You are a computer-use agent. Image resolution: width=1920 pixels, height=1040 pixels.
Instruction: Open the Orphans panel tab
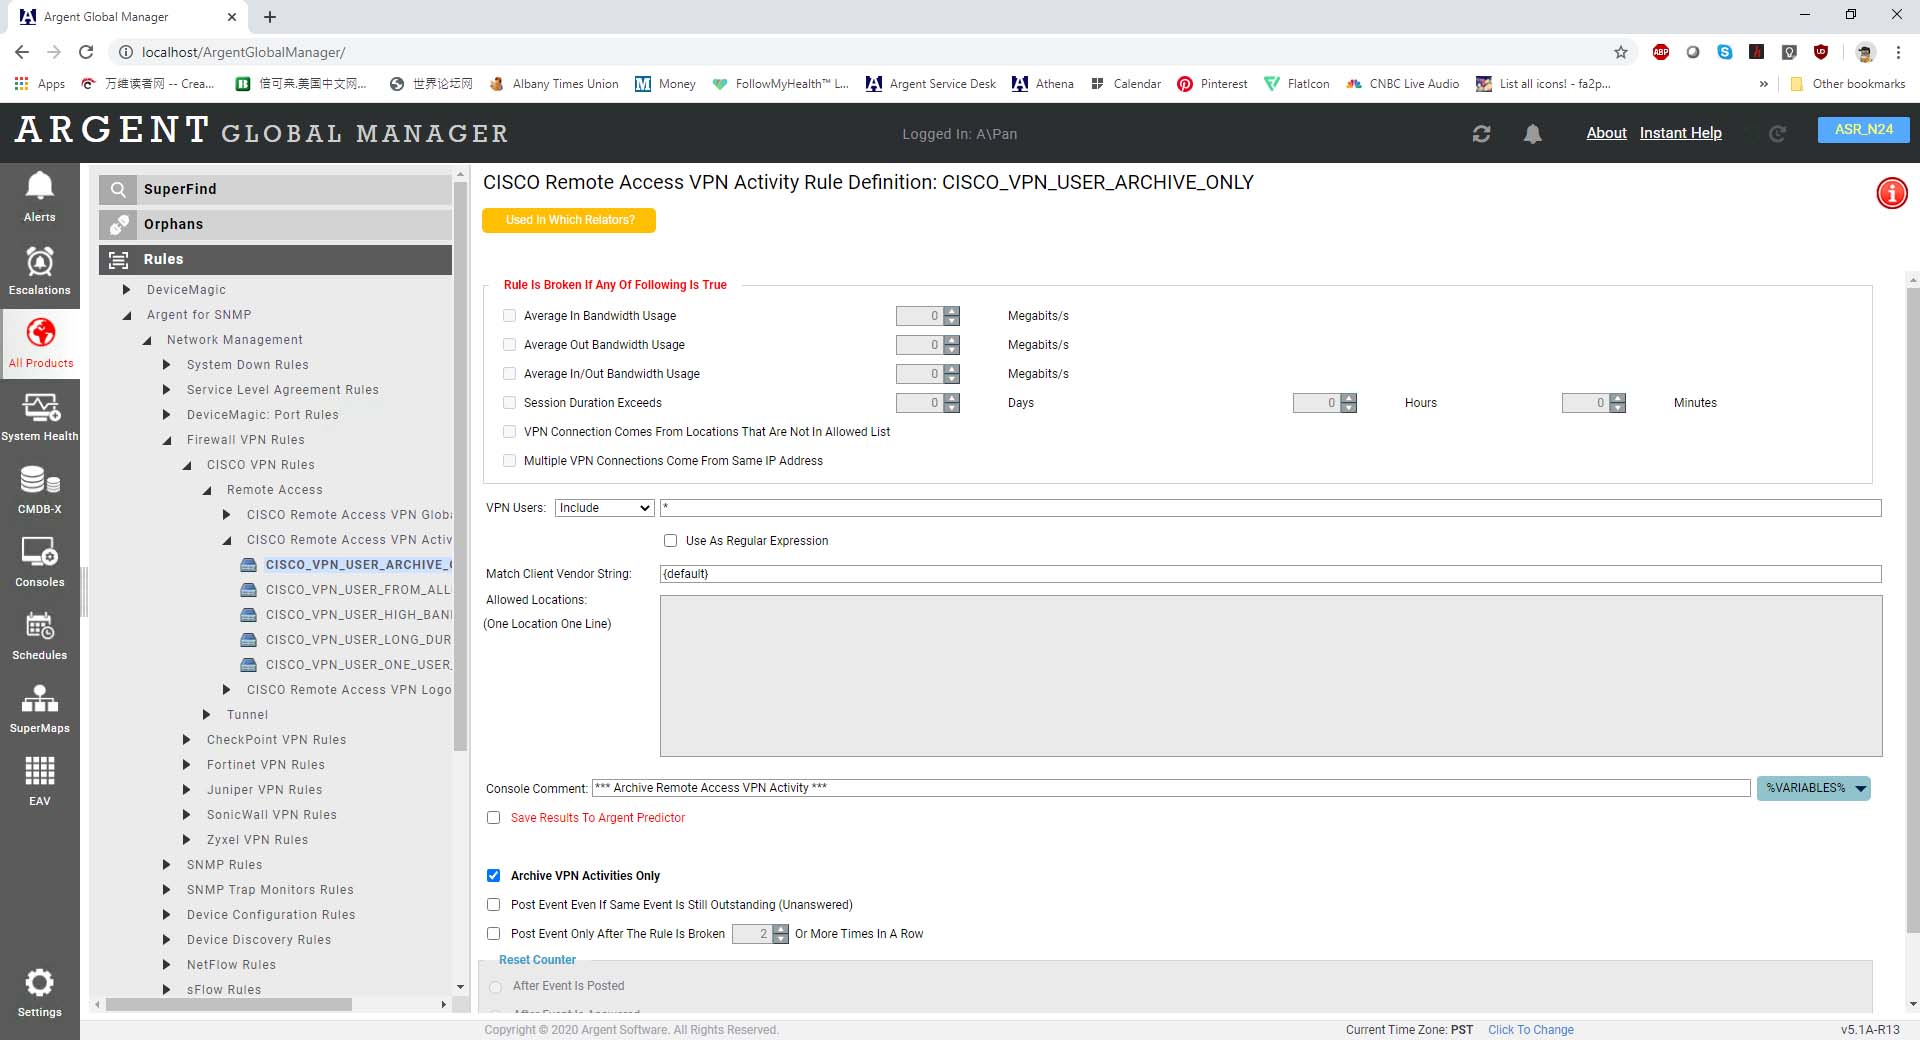275,224
